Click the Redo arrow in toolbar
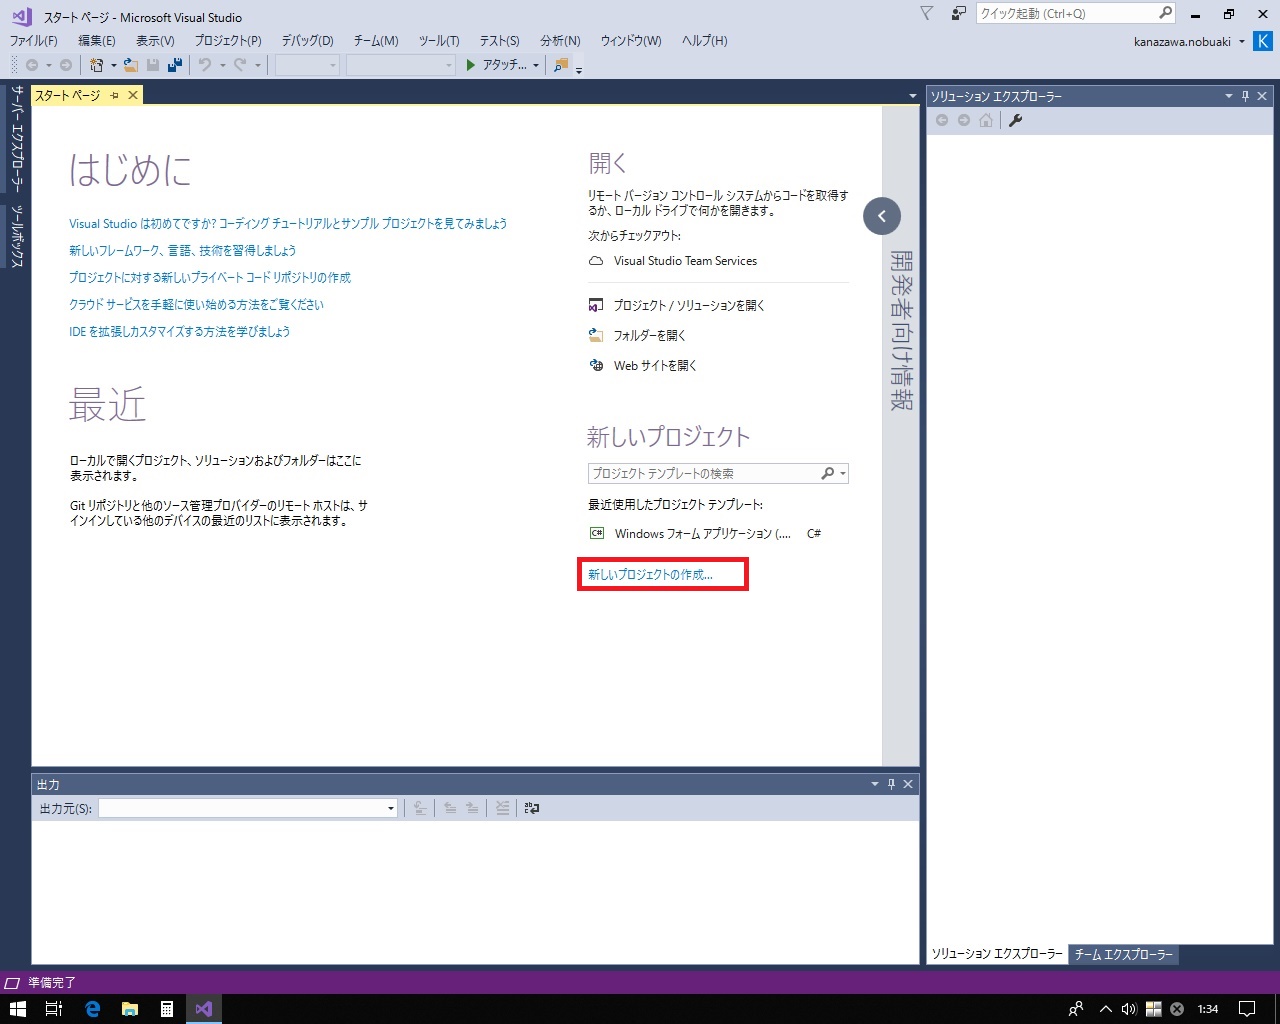 (240, 65)
